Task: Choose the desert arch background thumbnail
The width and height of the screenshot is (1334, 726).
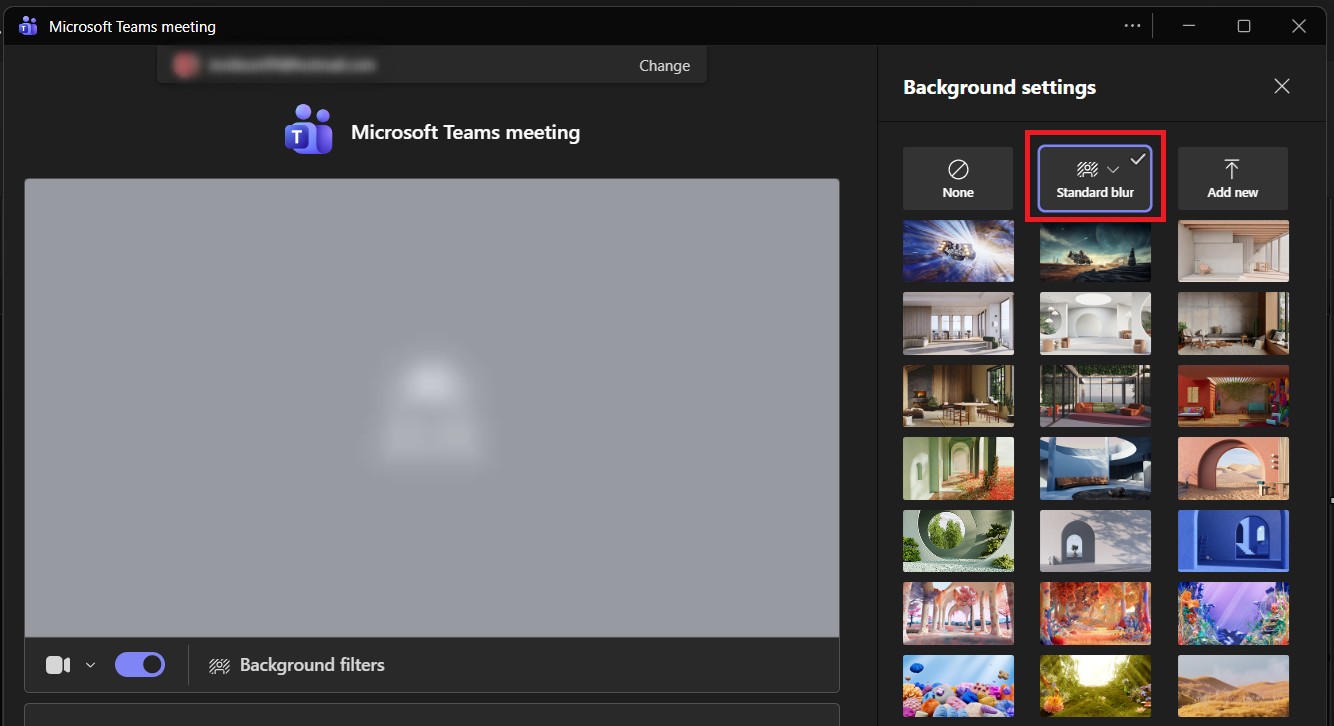Action: (x=1233, y=468)
